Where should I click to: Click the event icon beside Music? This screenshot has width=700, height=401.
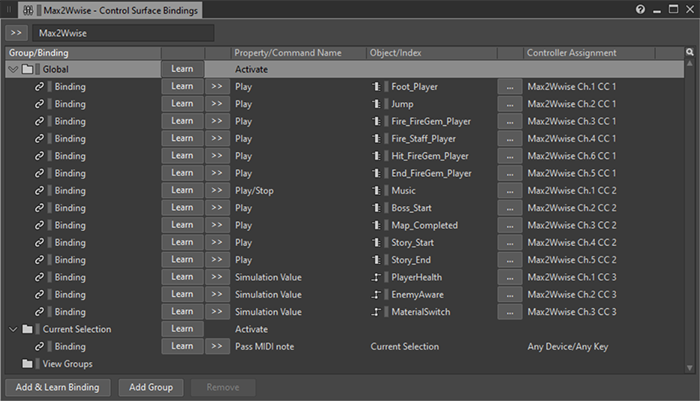pyautogui.click(x=377, y=191)
